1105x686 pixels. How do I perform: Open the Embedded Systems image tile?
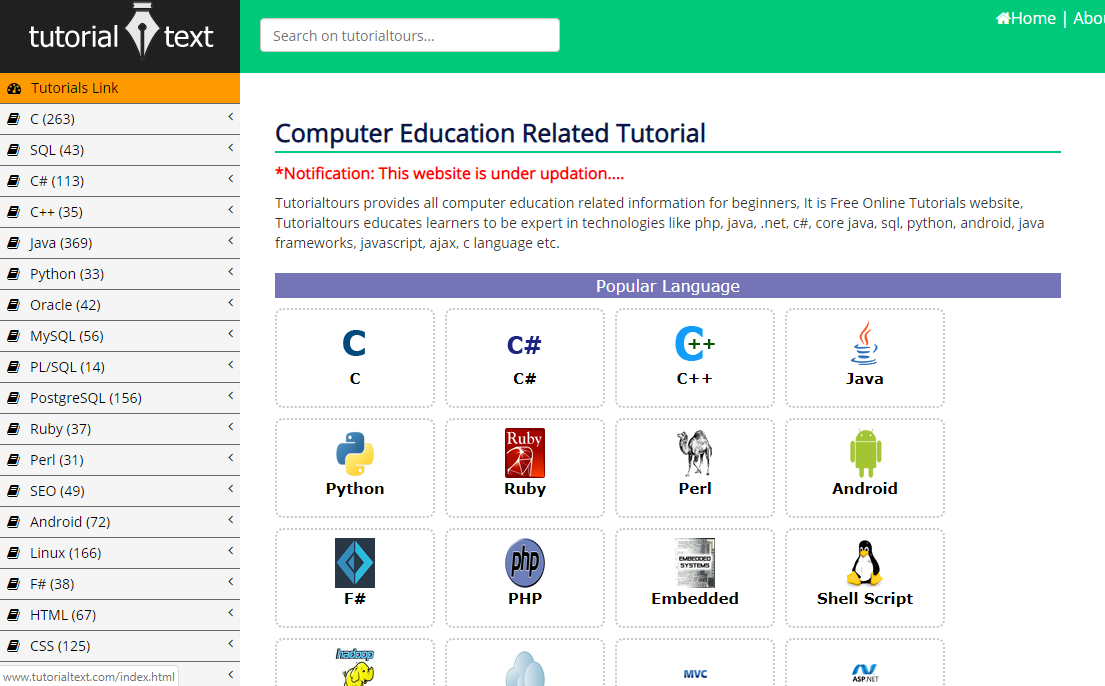(695, 563)
